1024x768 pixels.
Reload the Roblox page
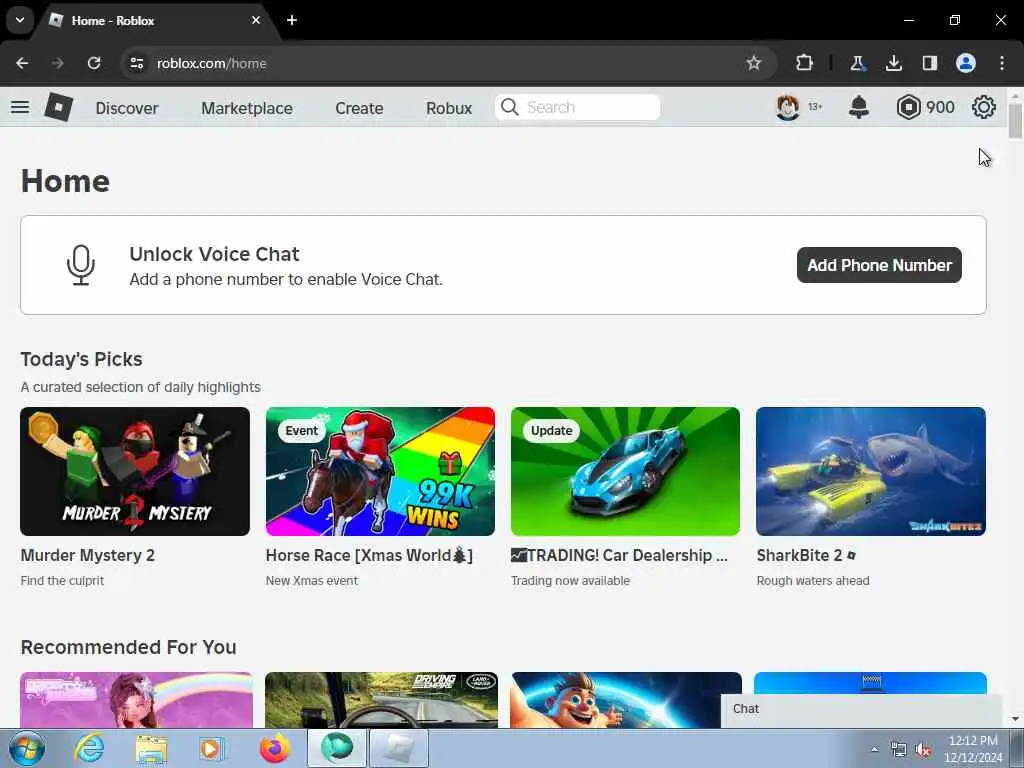(x=94, y=63)
